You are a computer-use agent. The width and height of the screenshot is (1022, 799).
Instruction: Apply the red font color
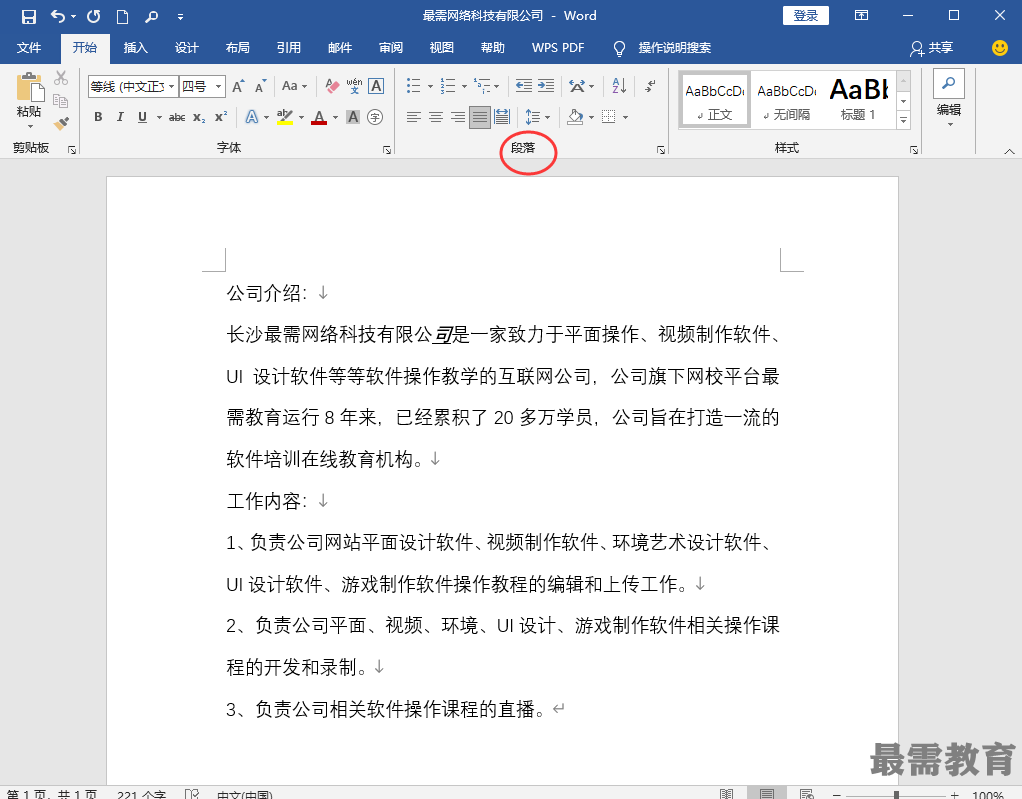[319, 117]
